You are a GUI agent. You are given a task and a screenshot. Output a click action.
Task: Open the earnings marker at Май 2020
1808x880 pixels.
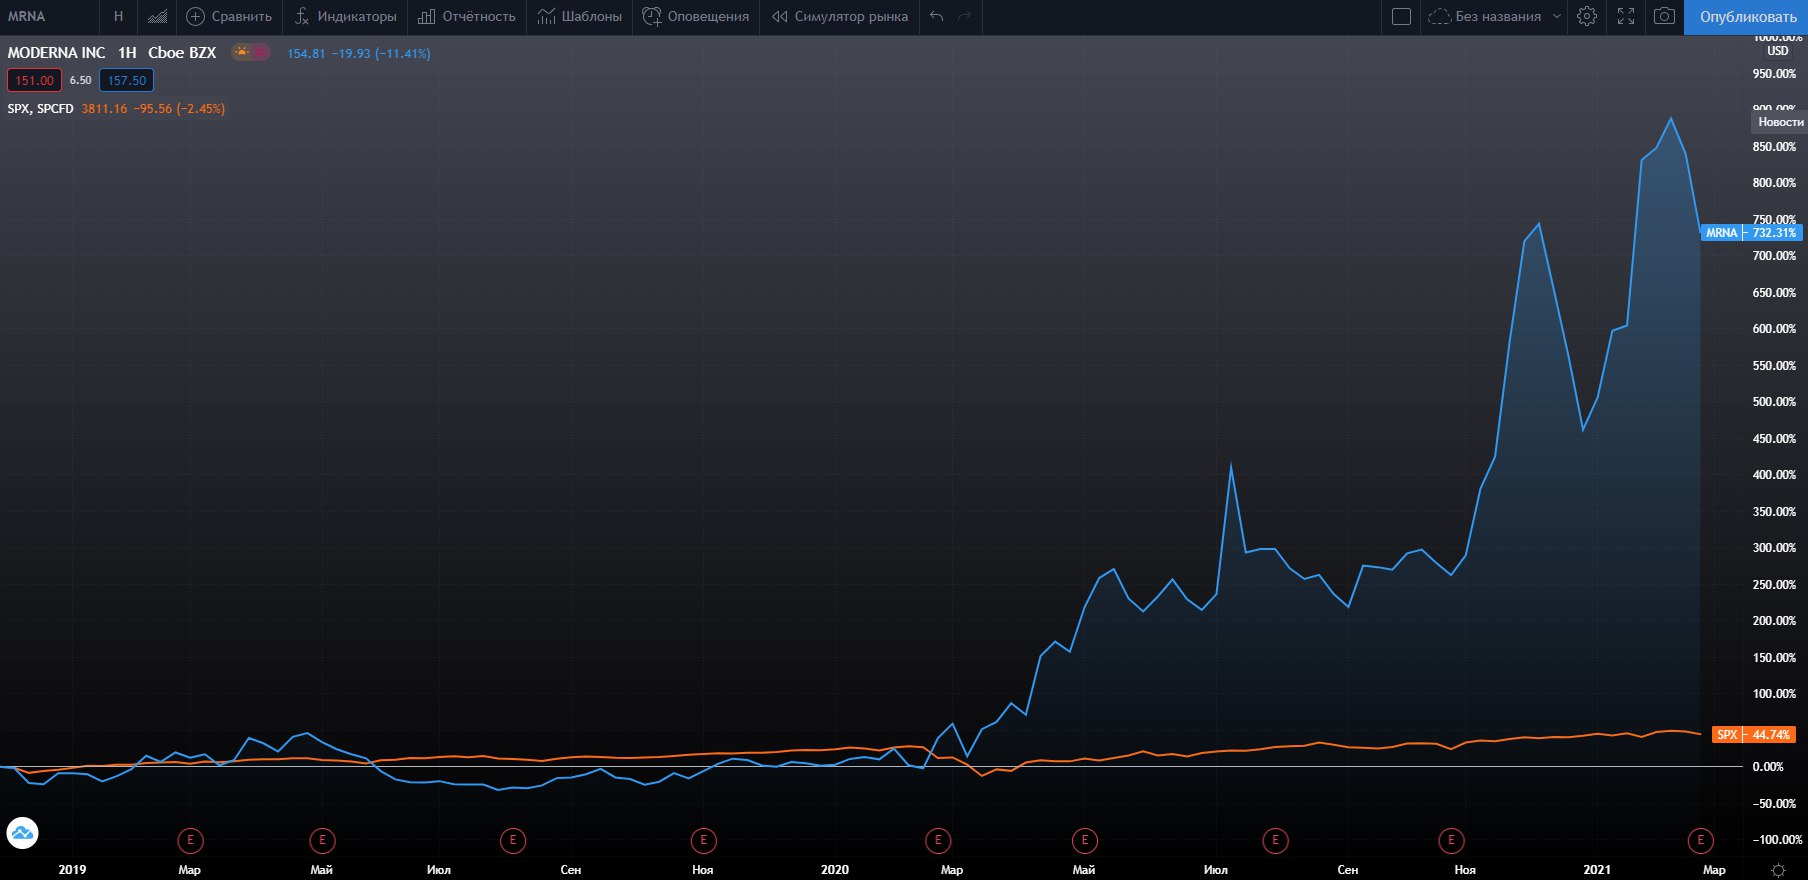point(1084,840)
